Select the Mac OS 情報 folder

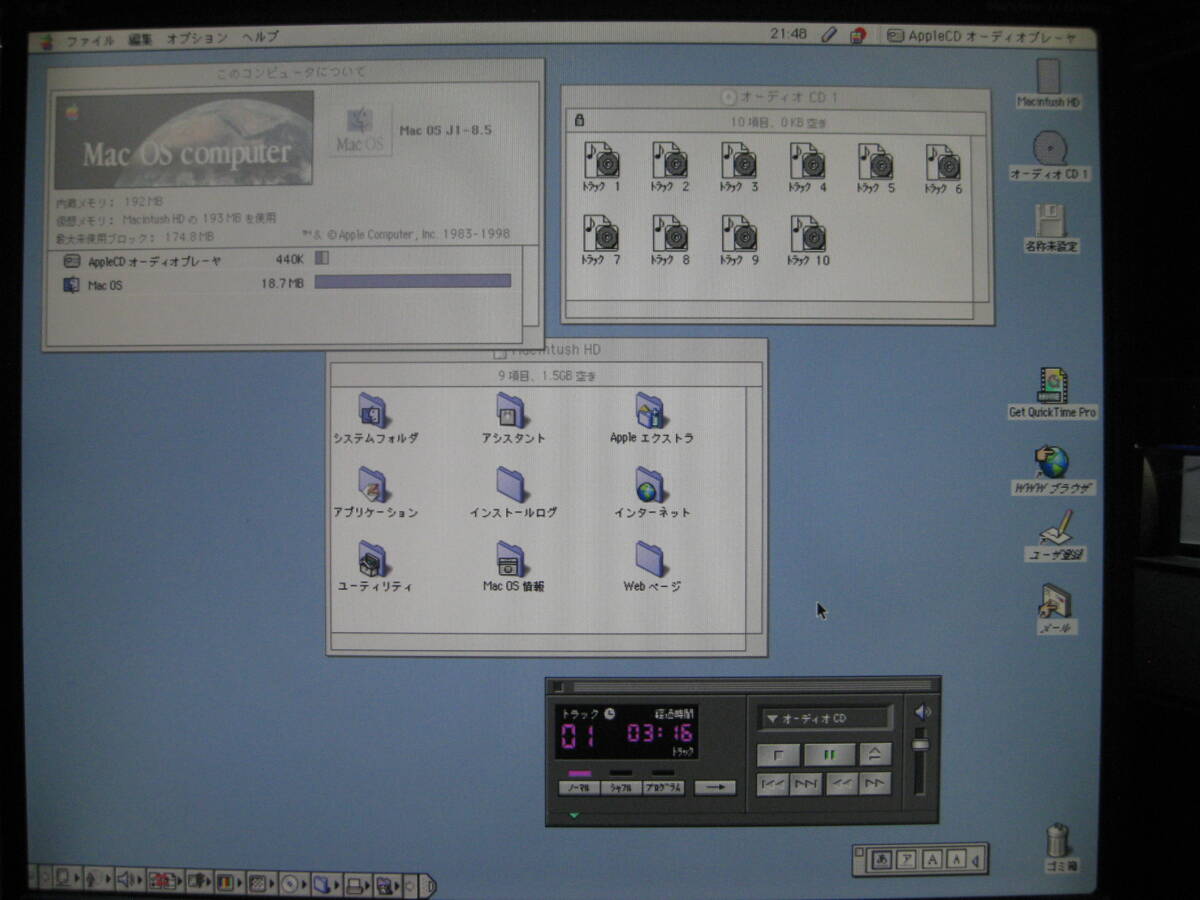pos(513,566)
